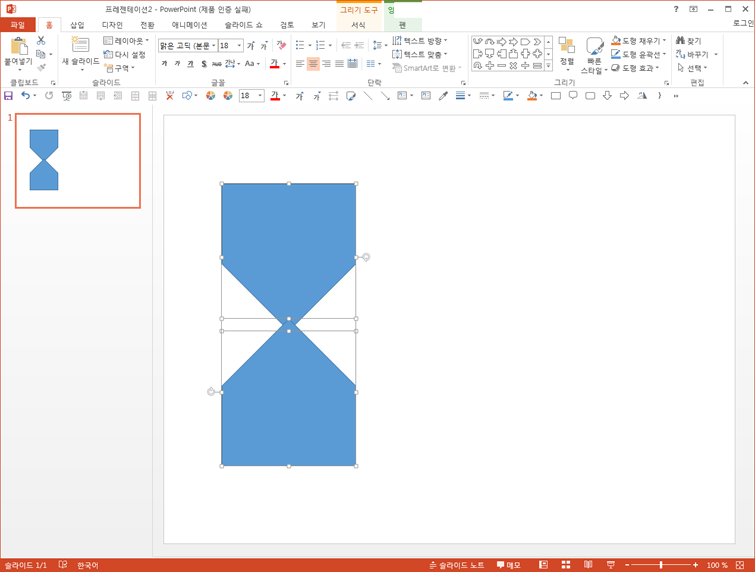755x572 pixels.
Task: Switch to the 서식 (Format) drawing tools tab
Action: tap(358, 25)
